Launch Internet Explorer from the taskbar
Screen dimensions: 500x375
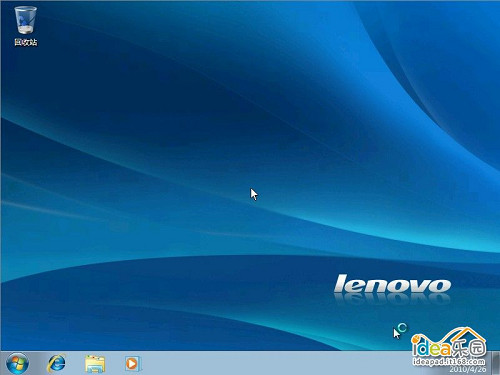[x=57, y=363]
